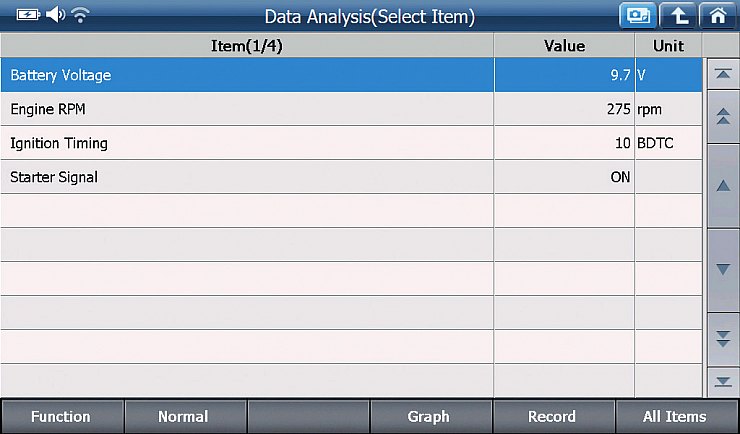
Task: Check the battery status icon
Action: coord(28,15)
